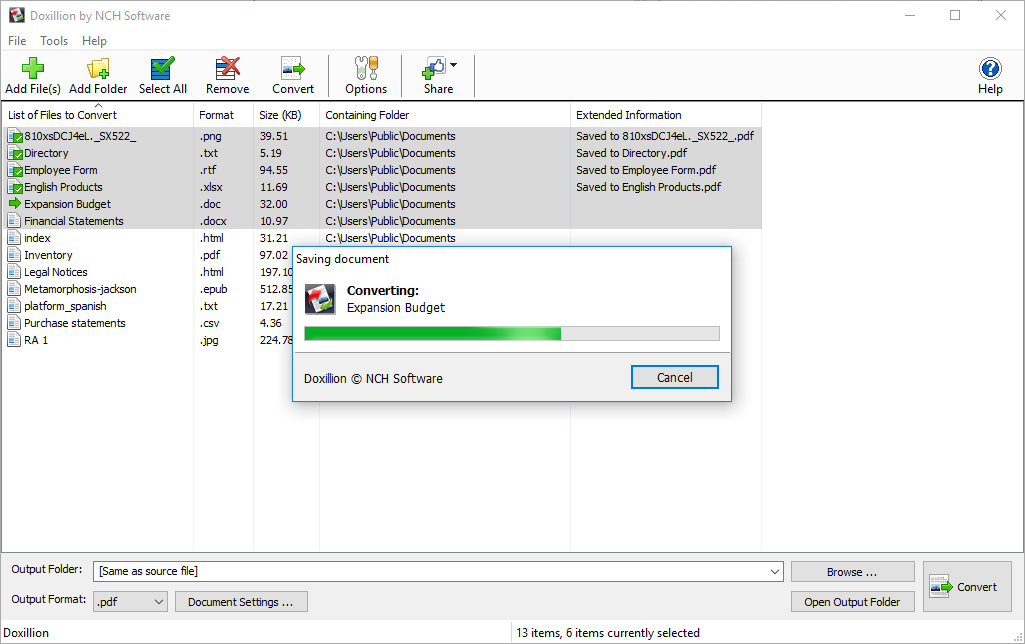
Task: Open the Help menu
Action: (x=94, y=41)
